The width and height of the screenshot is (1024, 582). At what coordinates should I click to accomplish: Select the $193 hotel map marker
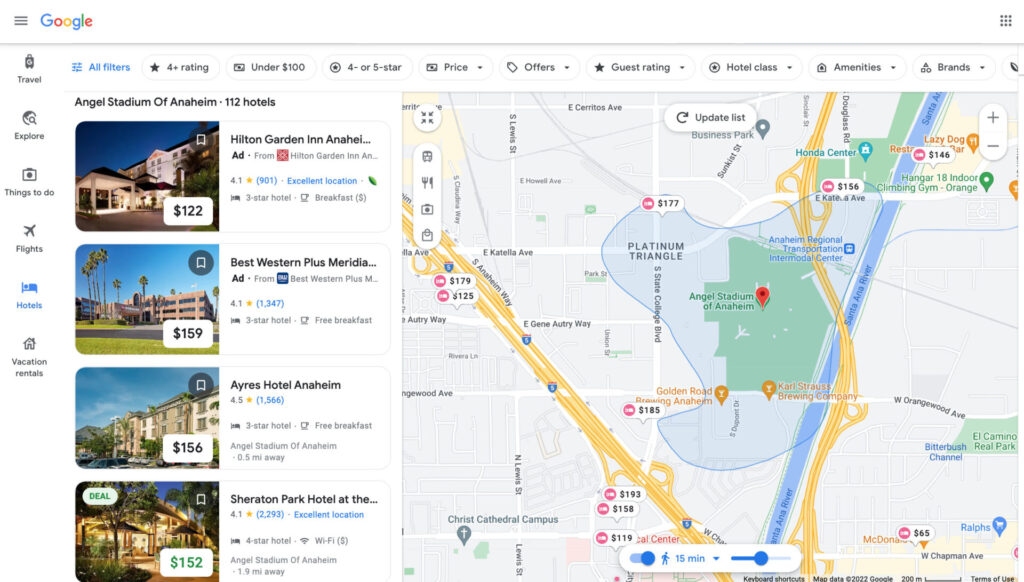tap(623, 494)
